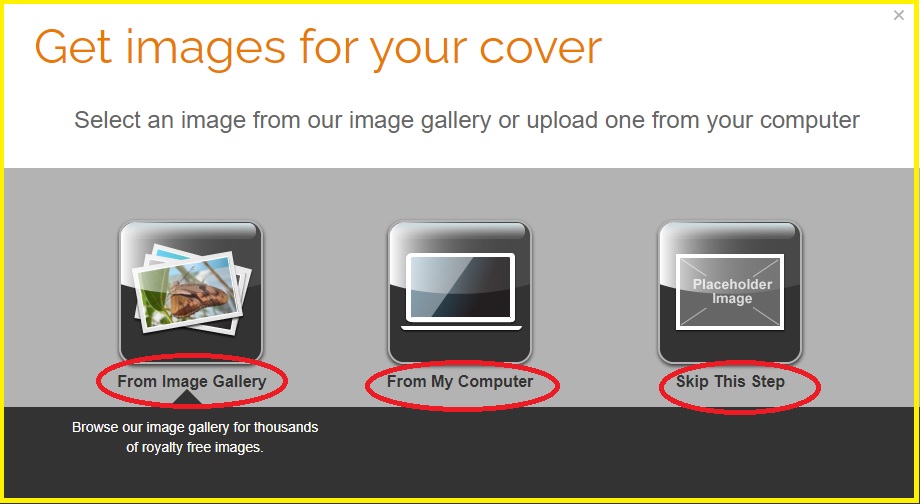Select the Placeholder Image icon tile
The height and width of the screenshot is (504, 920).
click(x=730, y=292)
